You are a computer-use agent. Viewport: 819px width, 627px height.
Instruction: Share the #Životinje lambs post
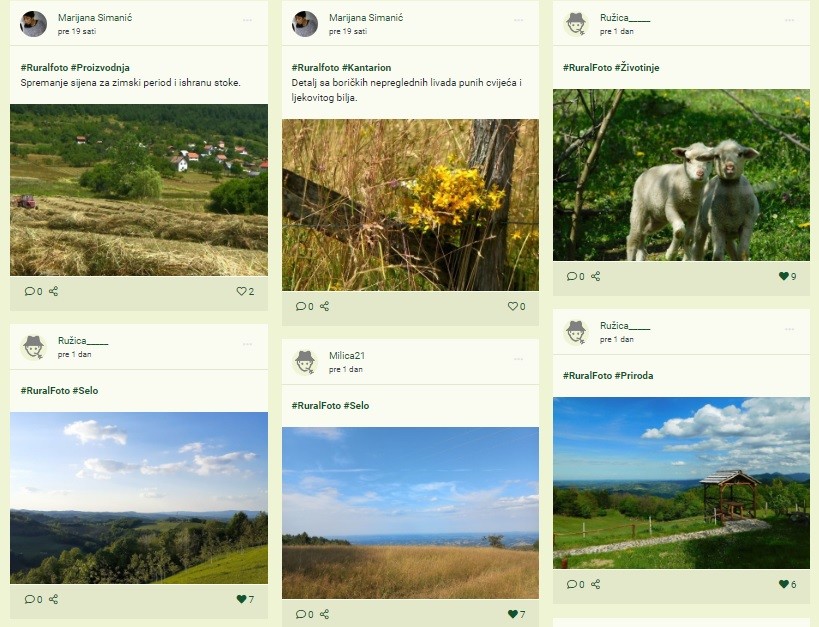pyautogui.click(x=595, y=276)
